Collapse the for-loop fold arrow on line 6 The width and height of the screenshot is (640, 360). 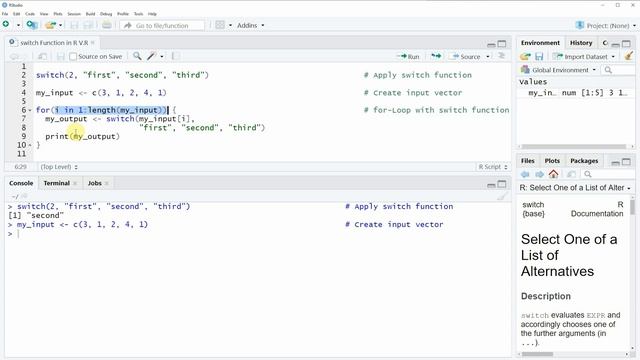tap(30, 110)
